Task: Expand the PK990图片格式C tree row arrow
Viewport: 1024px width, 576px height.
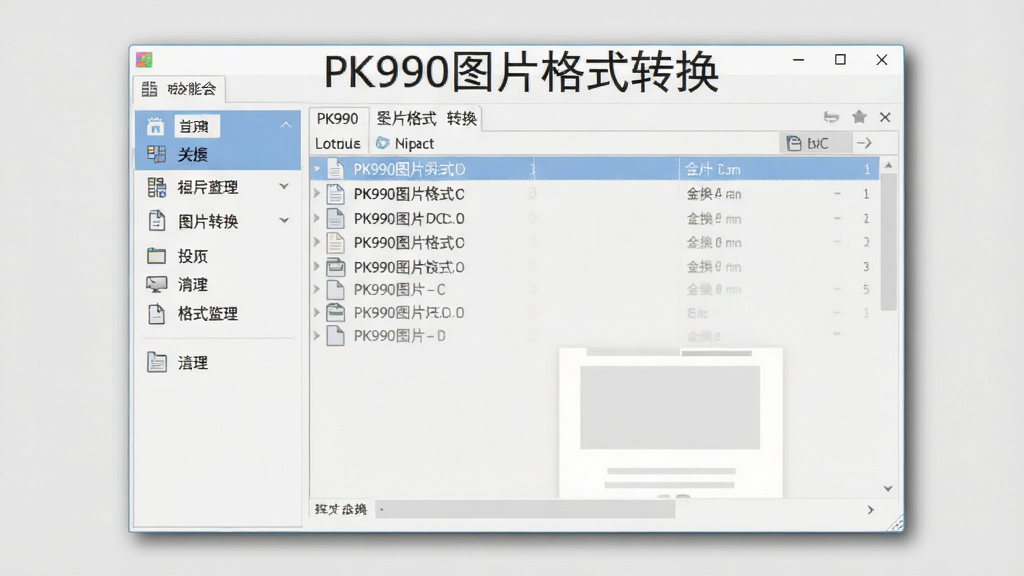Action: [317, 193]
